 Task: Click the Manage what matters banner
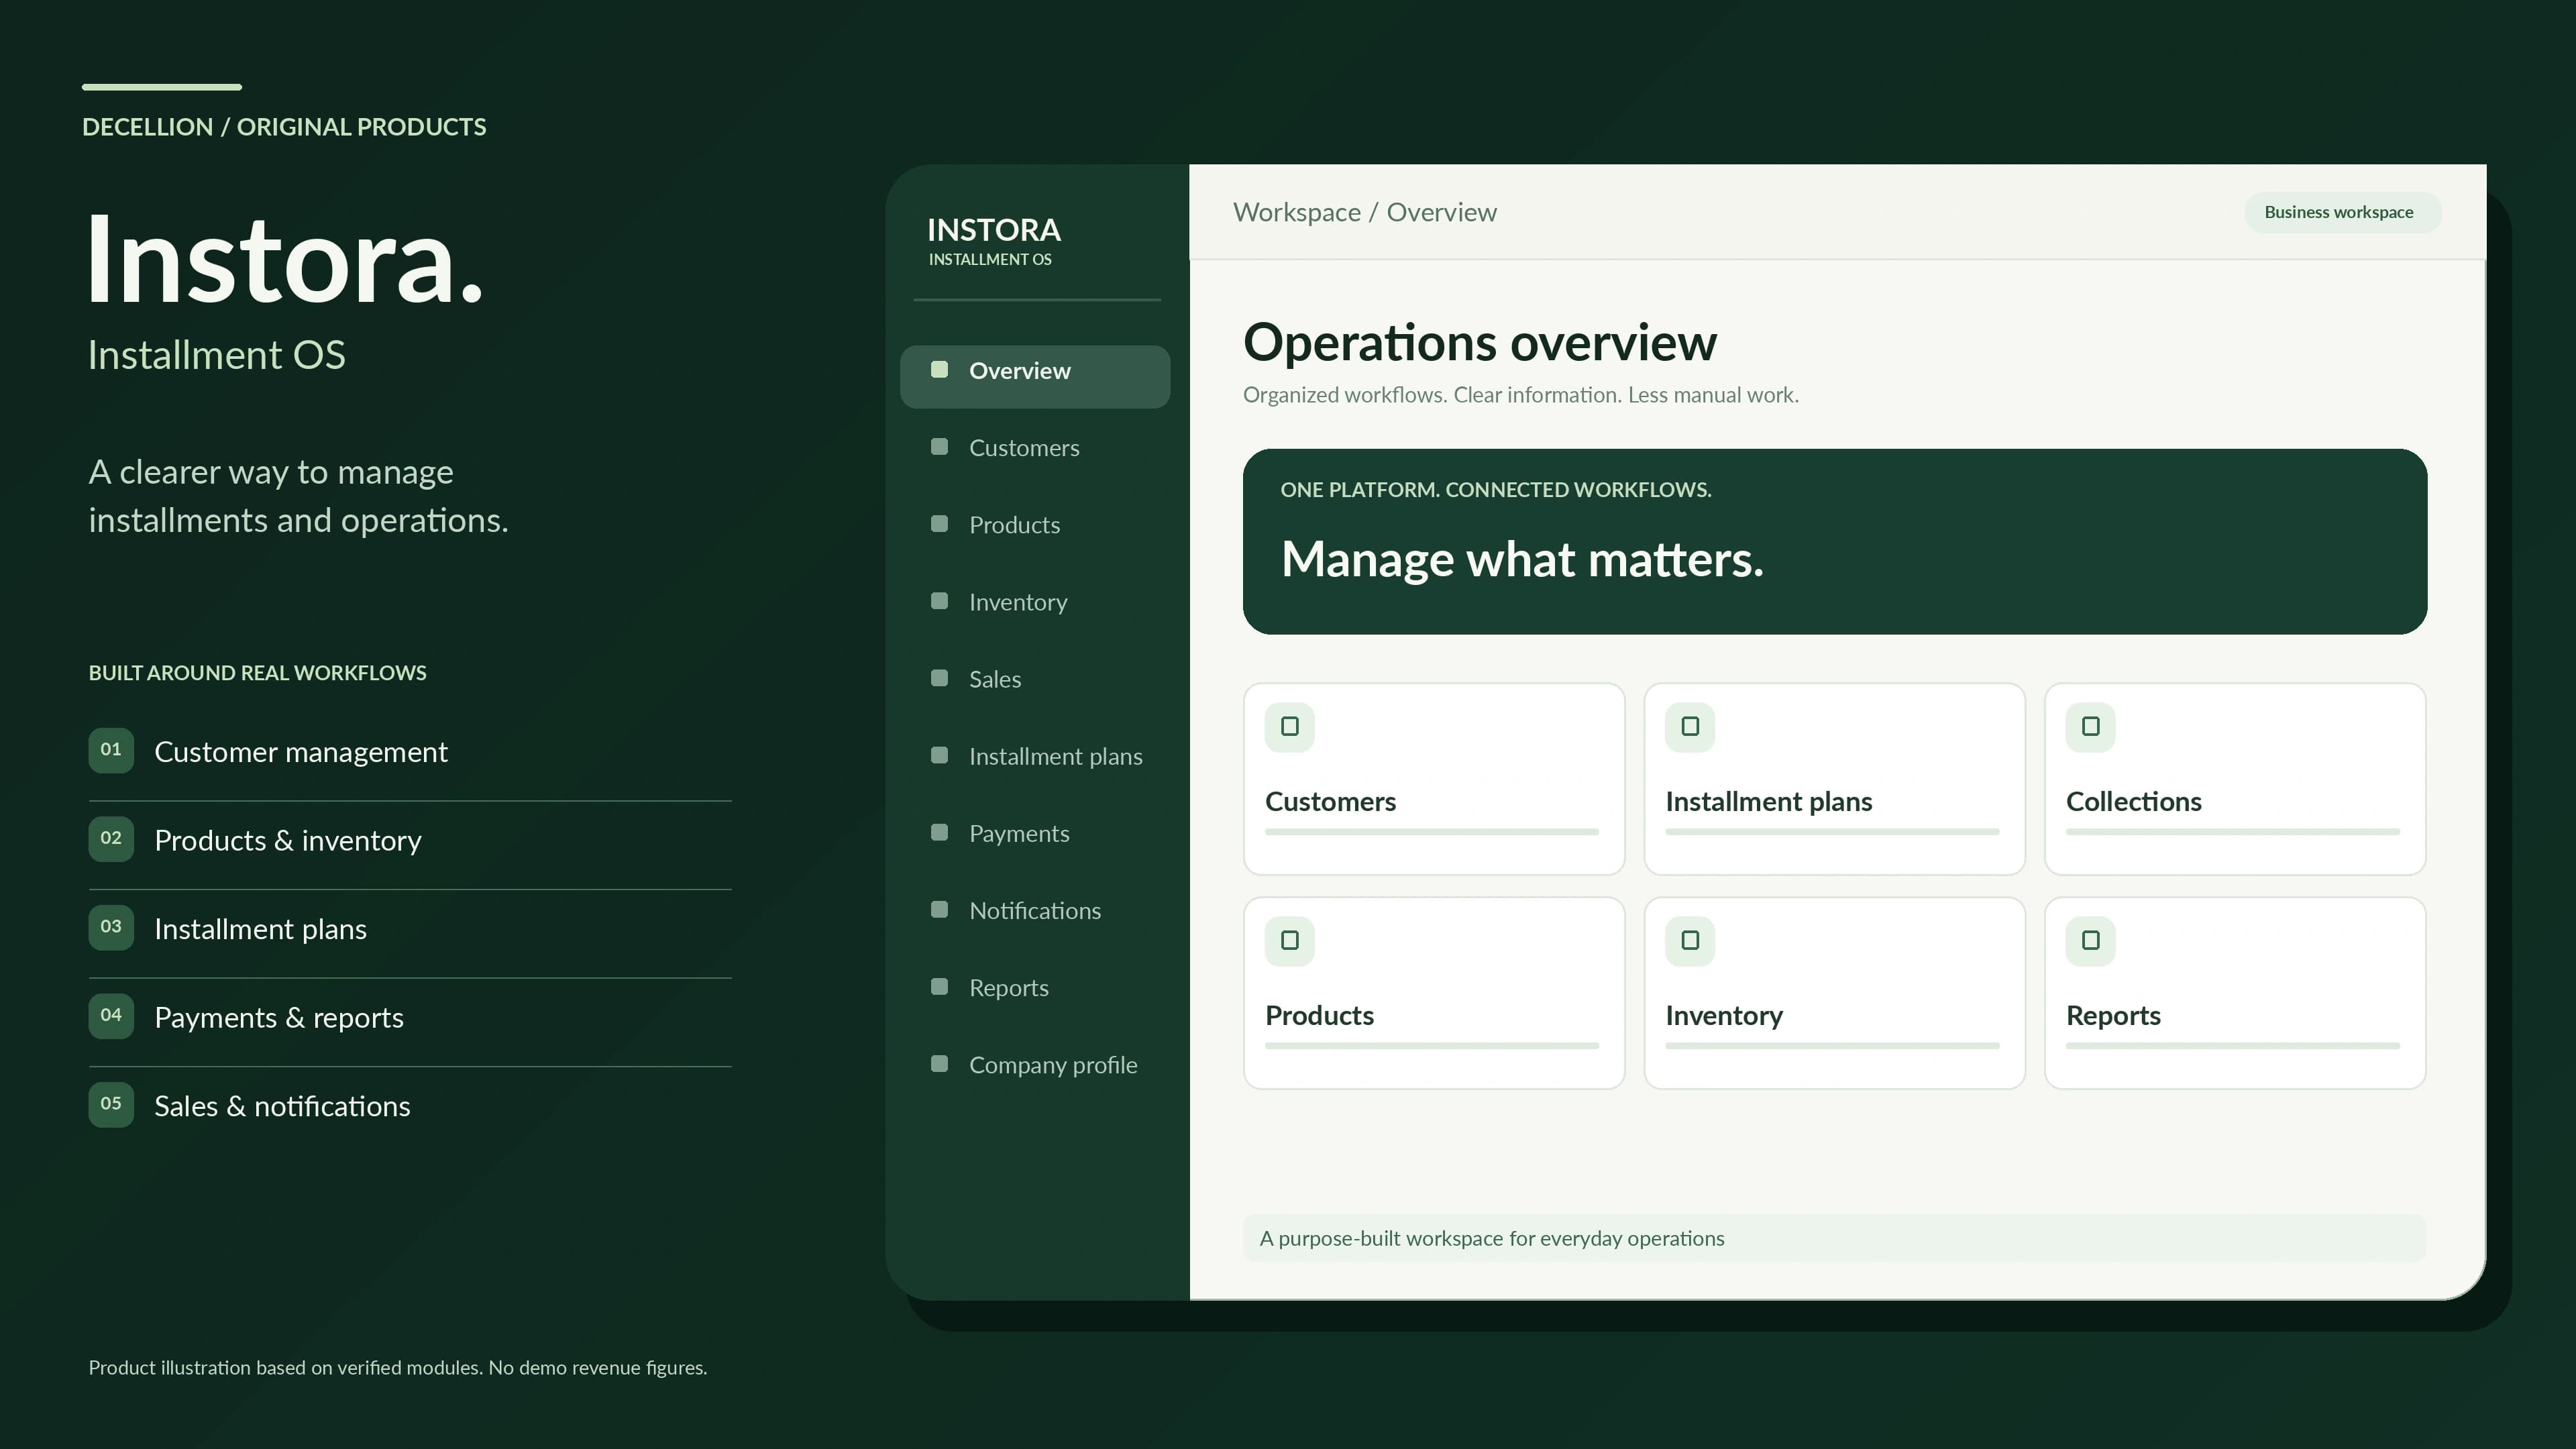pyautogui.click(x=1834, y=541)
